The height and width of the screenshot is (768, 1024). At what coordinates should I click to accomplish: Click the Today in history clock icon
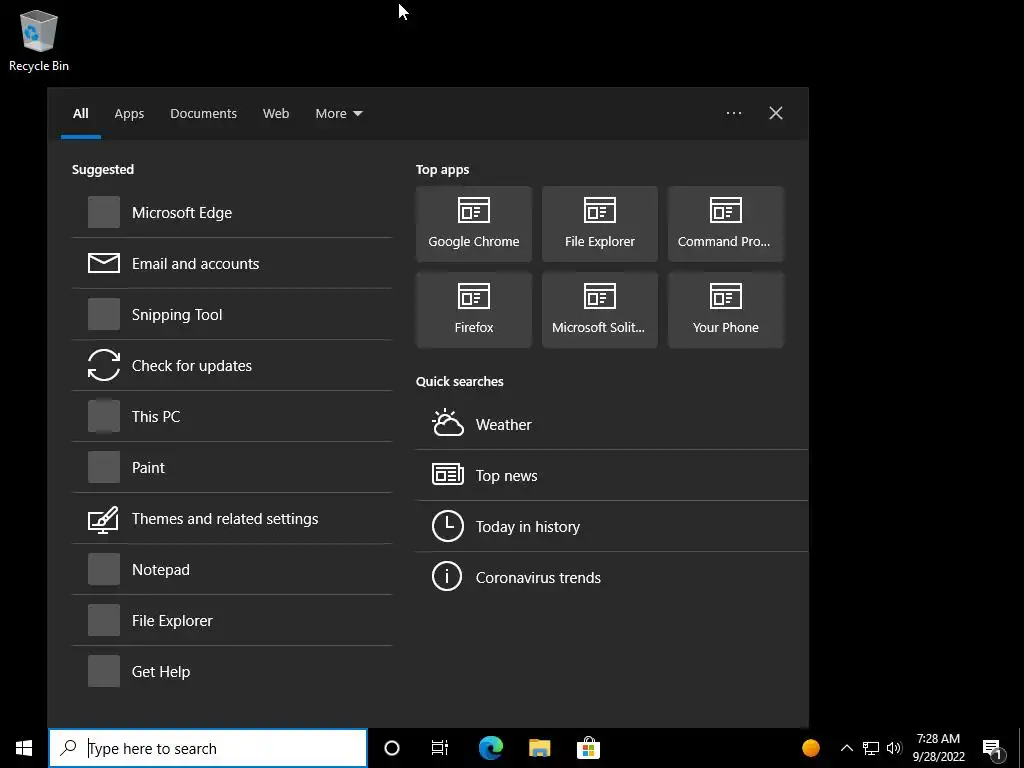447,526
